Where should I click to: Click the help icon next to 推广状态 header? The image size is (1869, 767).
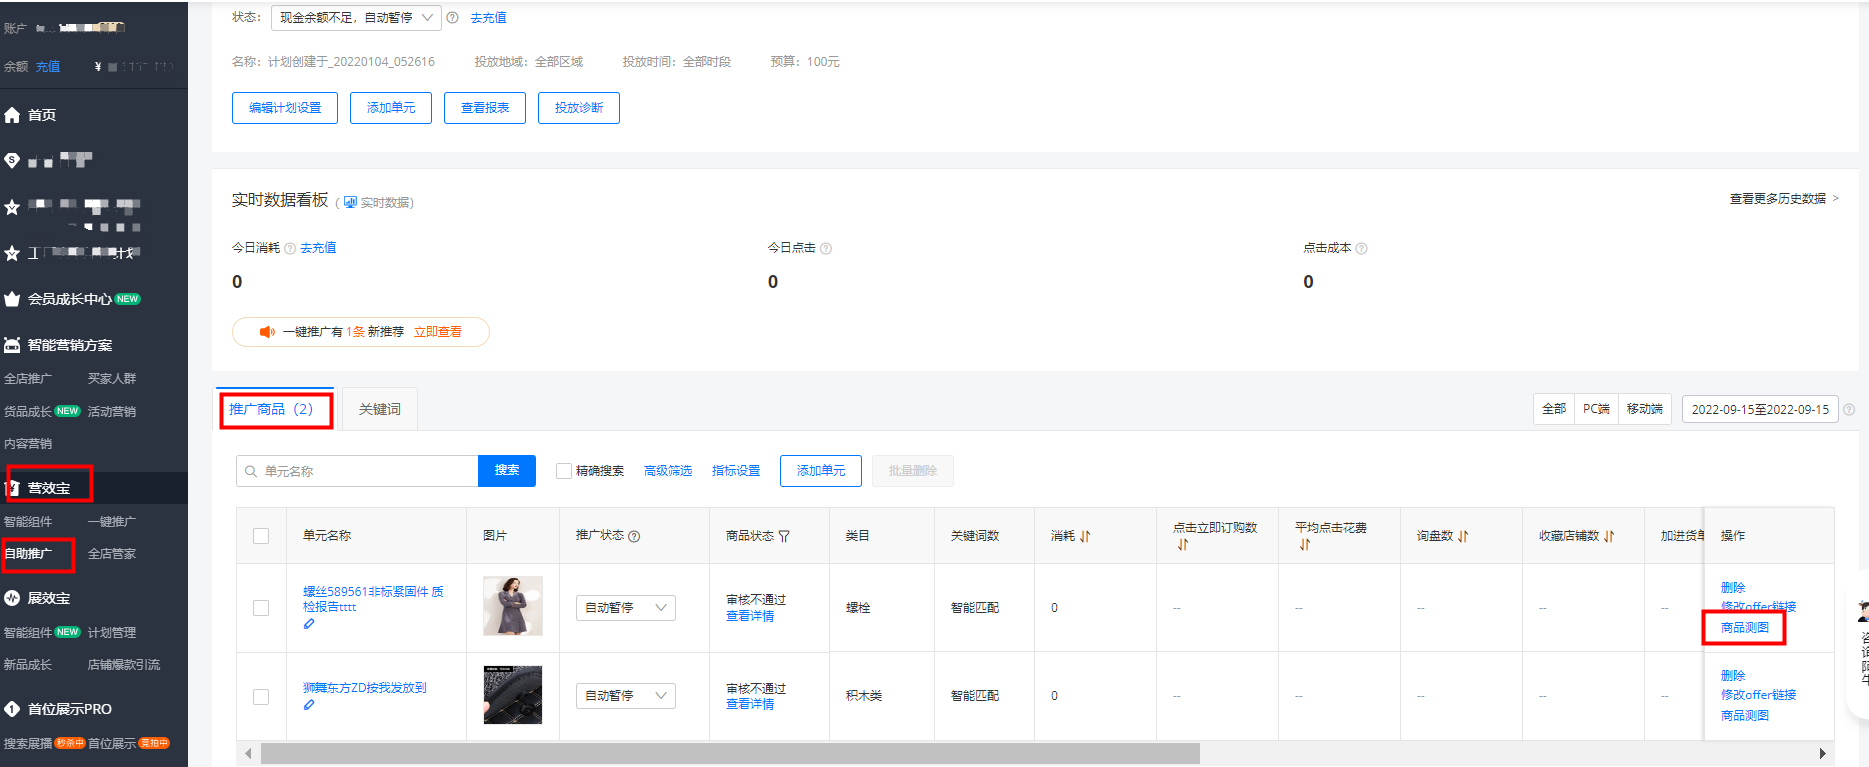[x=634, y=536]
